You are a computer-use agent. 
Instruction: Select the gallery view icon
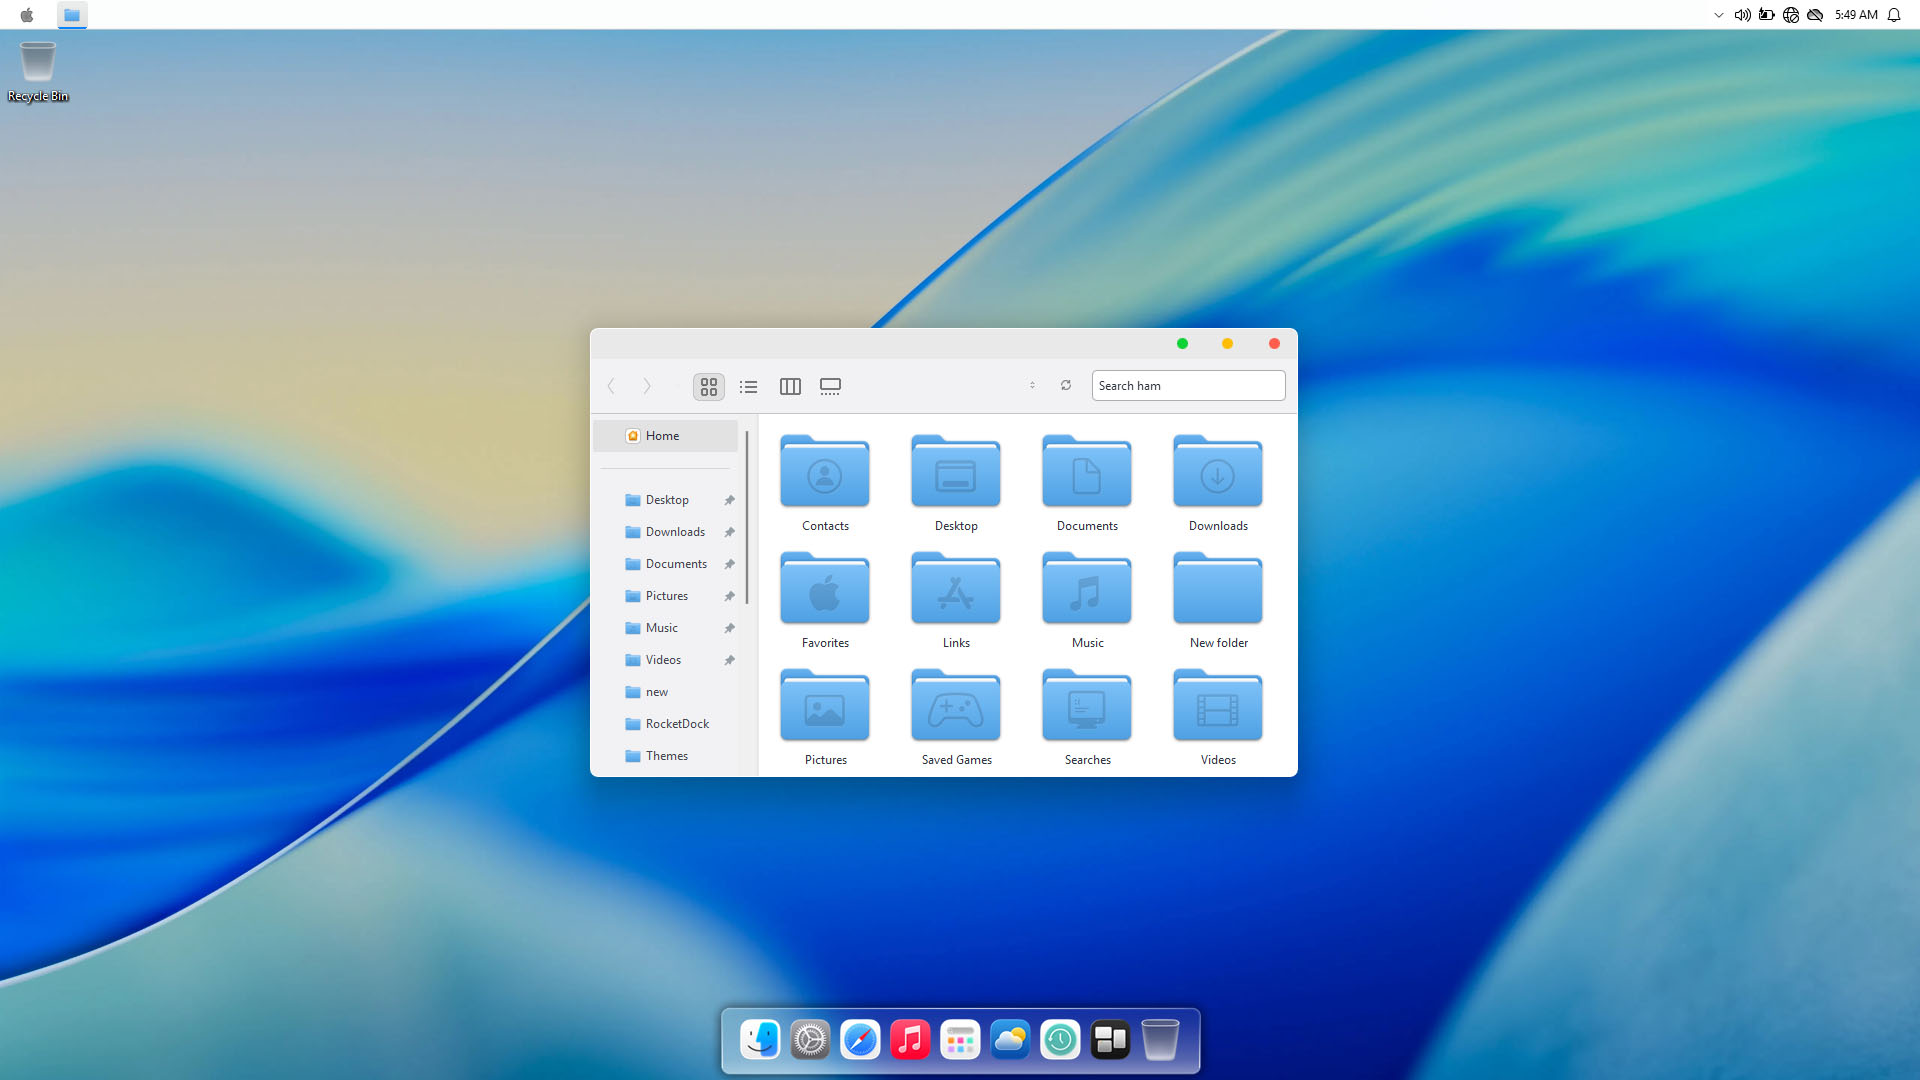(x=830, y=386)
